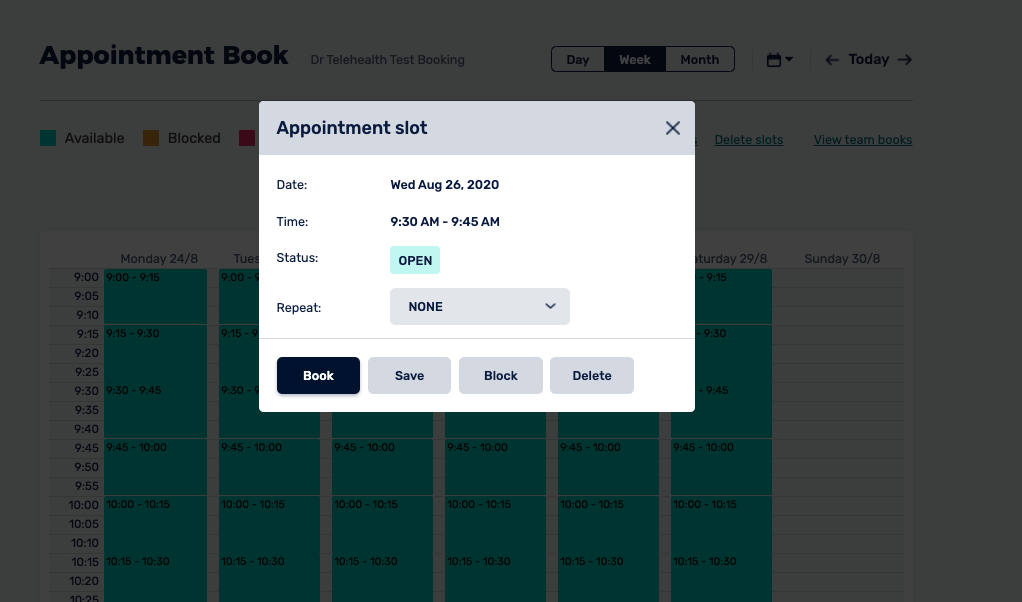
Task: Click the orange Blocked legend swatch
Action: [151, 138]
